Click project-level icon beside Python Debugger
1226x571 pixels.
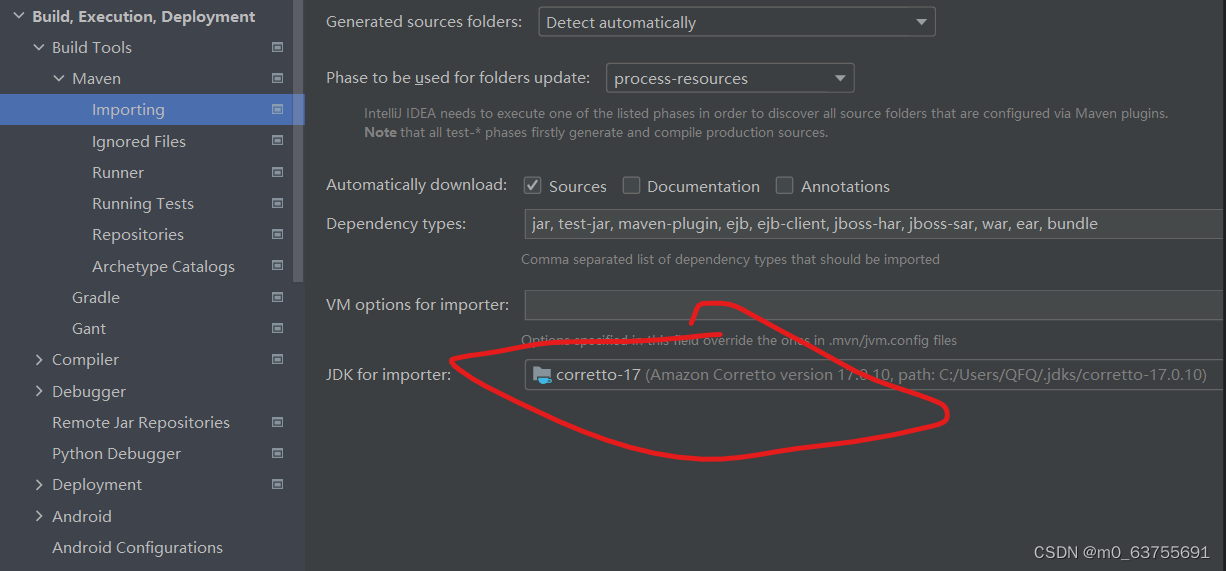click(278, 453)
